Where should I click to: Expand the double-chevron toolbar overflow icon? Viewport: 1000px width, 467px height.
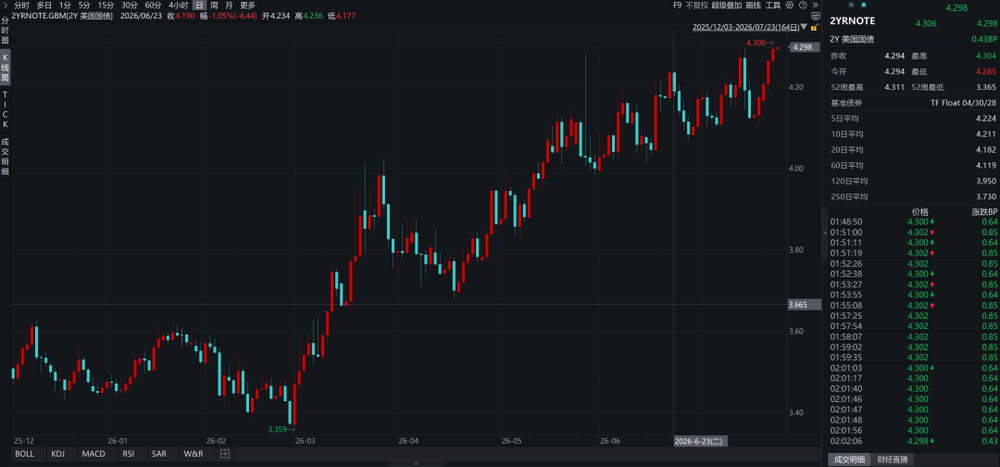pyautogui.click(x=815, y=4)
